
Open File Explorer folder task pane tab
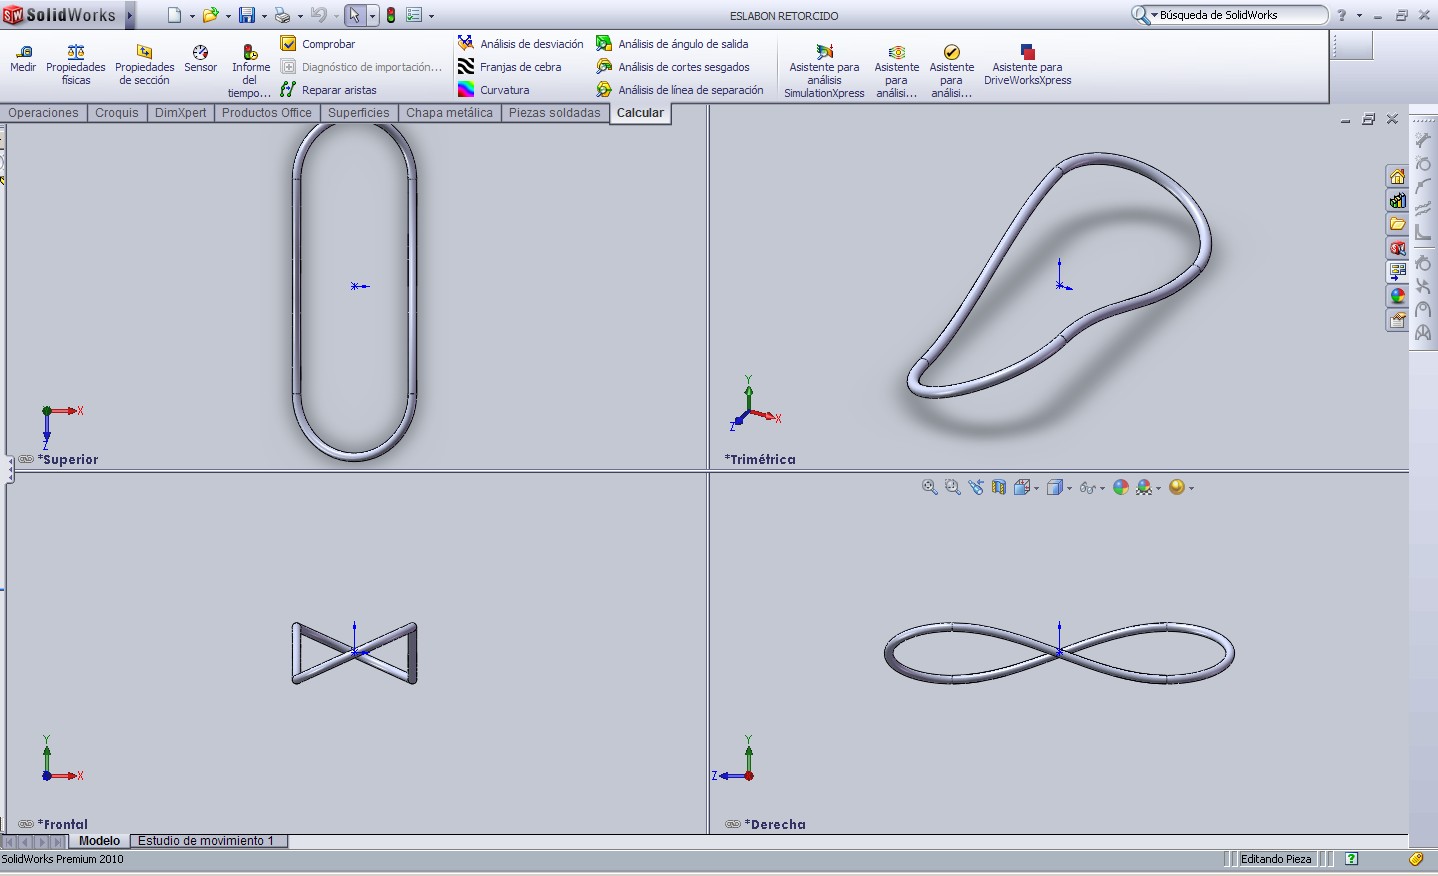coord(1397,224)
